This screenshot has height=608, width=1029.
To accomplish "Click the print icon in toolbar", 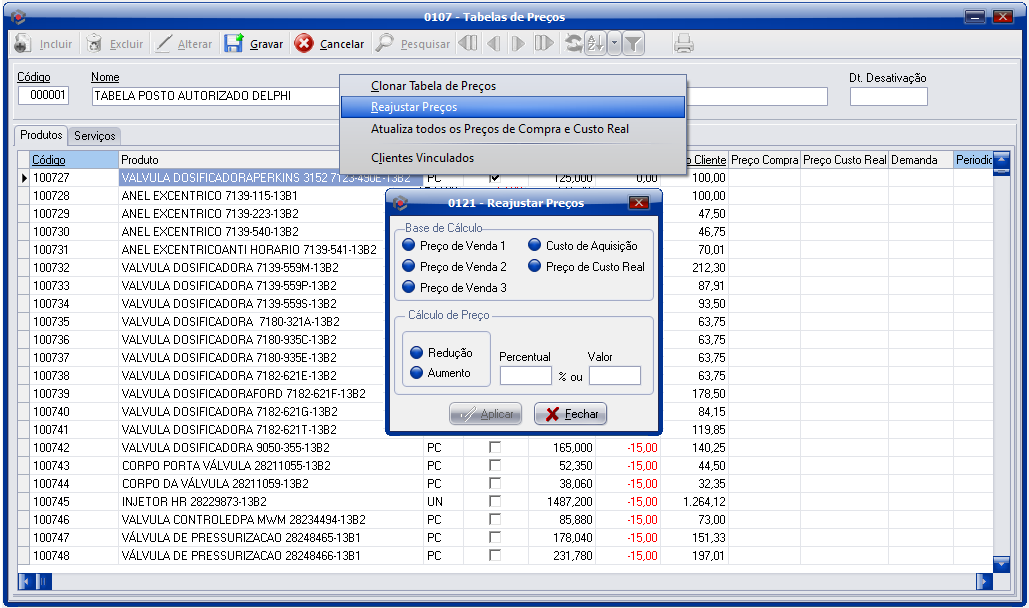I will point(684,44).
